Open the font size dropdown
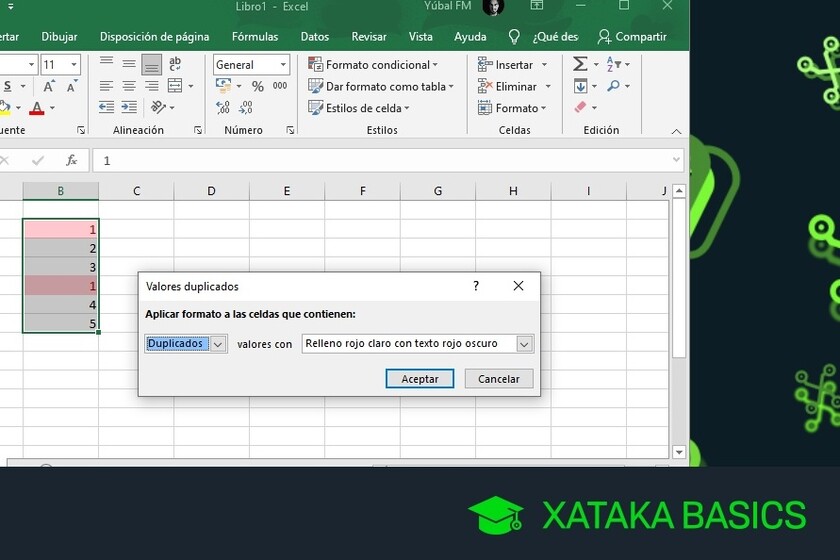This screenshot has width=840, height=560. 74,65
